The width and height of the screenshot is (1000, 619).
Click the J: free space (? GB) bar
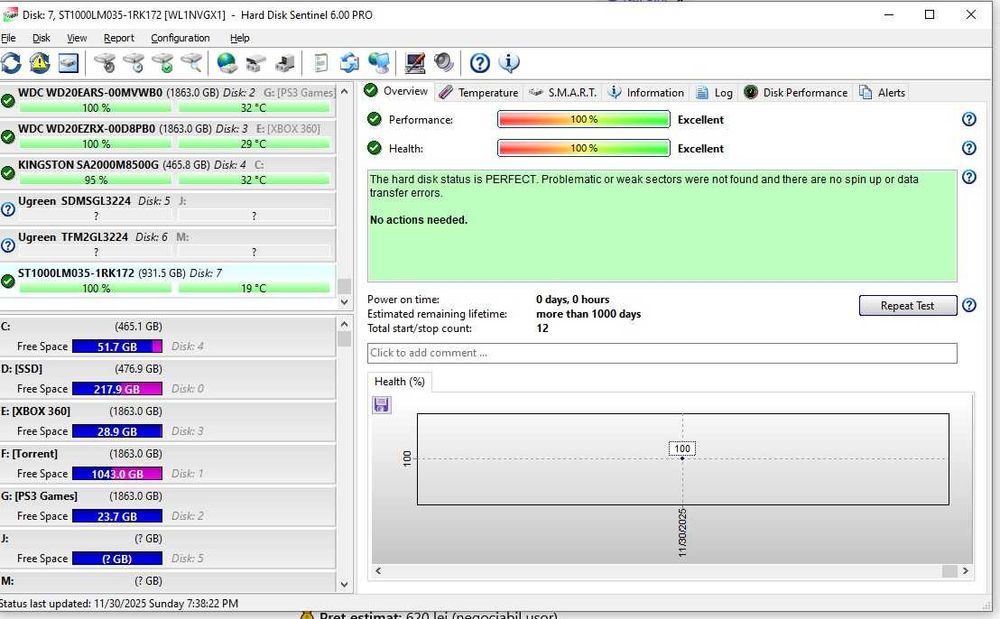pyautogui.click(x=117, y=558)
